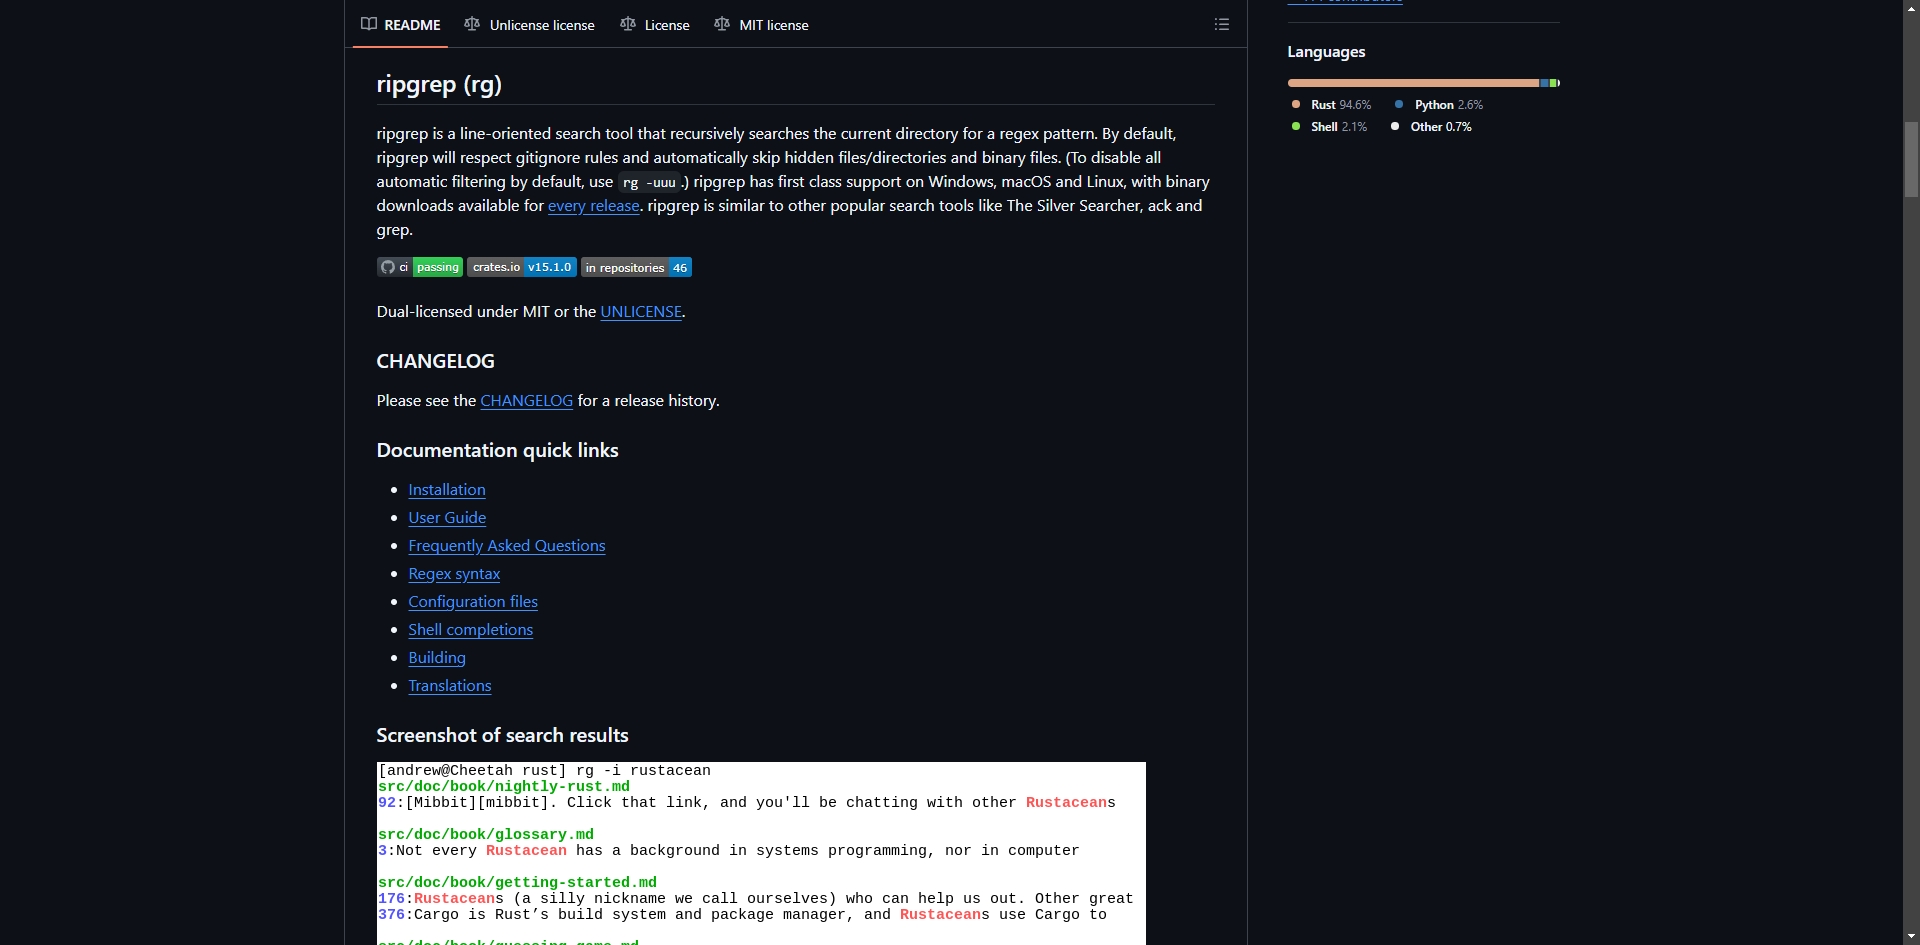Follow the 'every release' link

593,205
